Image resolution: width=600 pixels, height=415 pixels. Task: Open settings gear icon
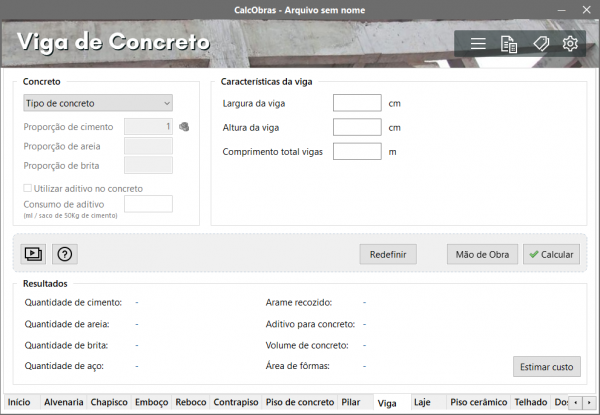[x=570, y=44]
